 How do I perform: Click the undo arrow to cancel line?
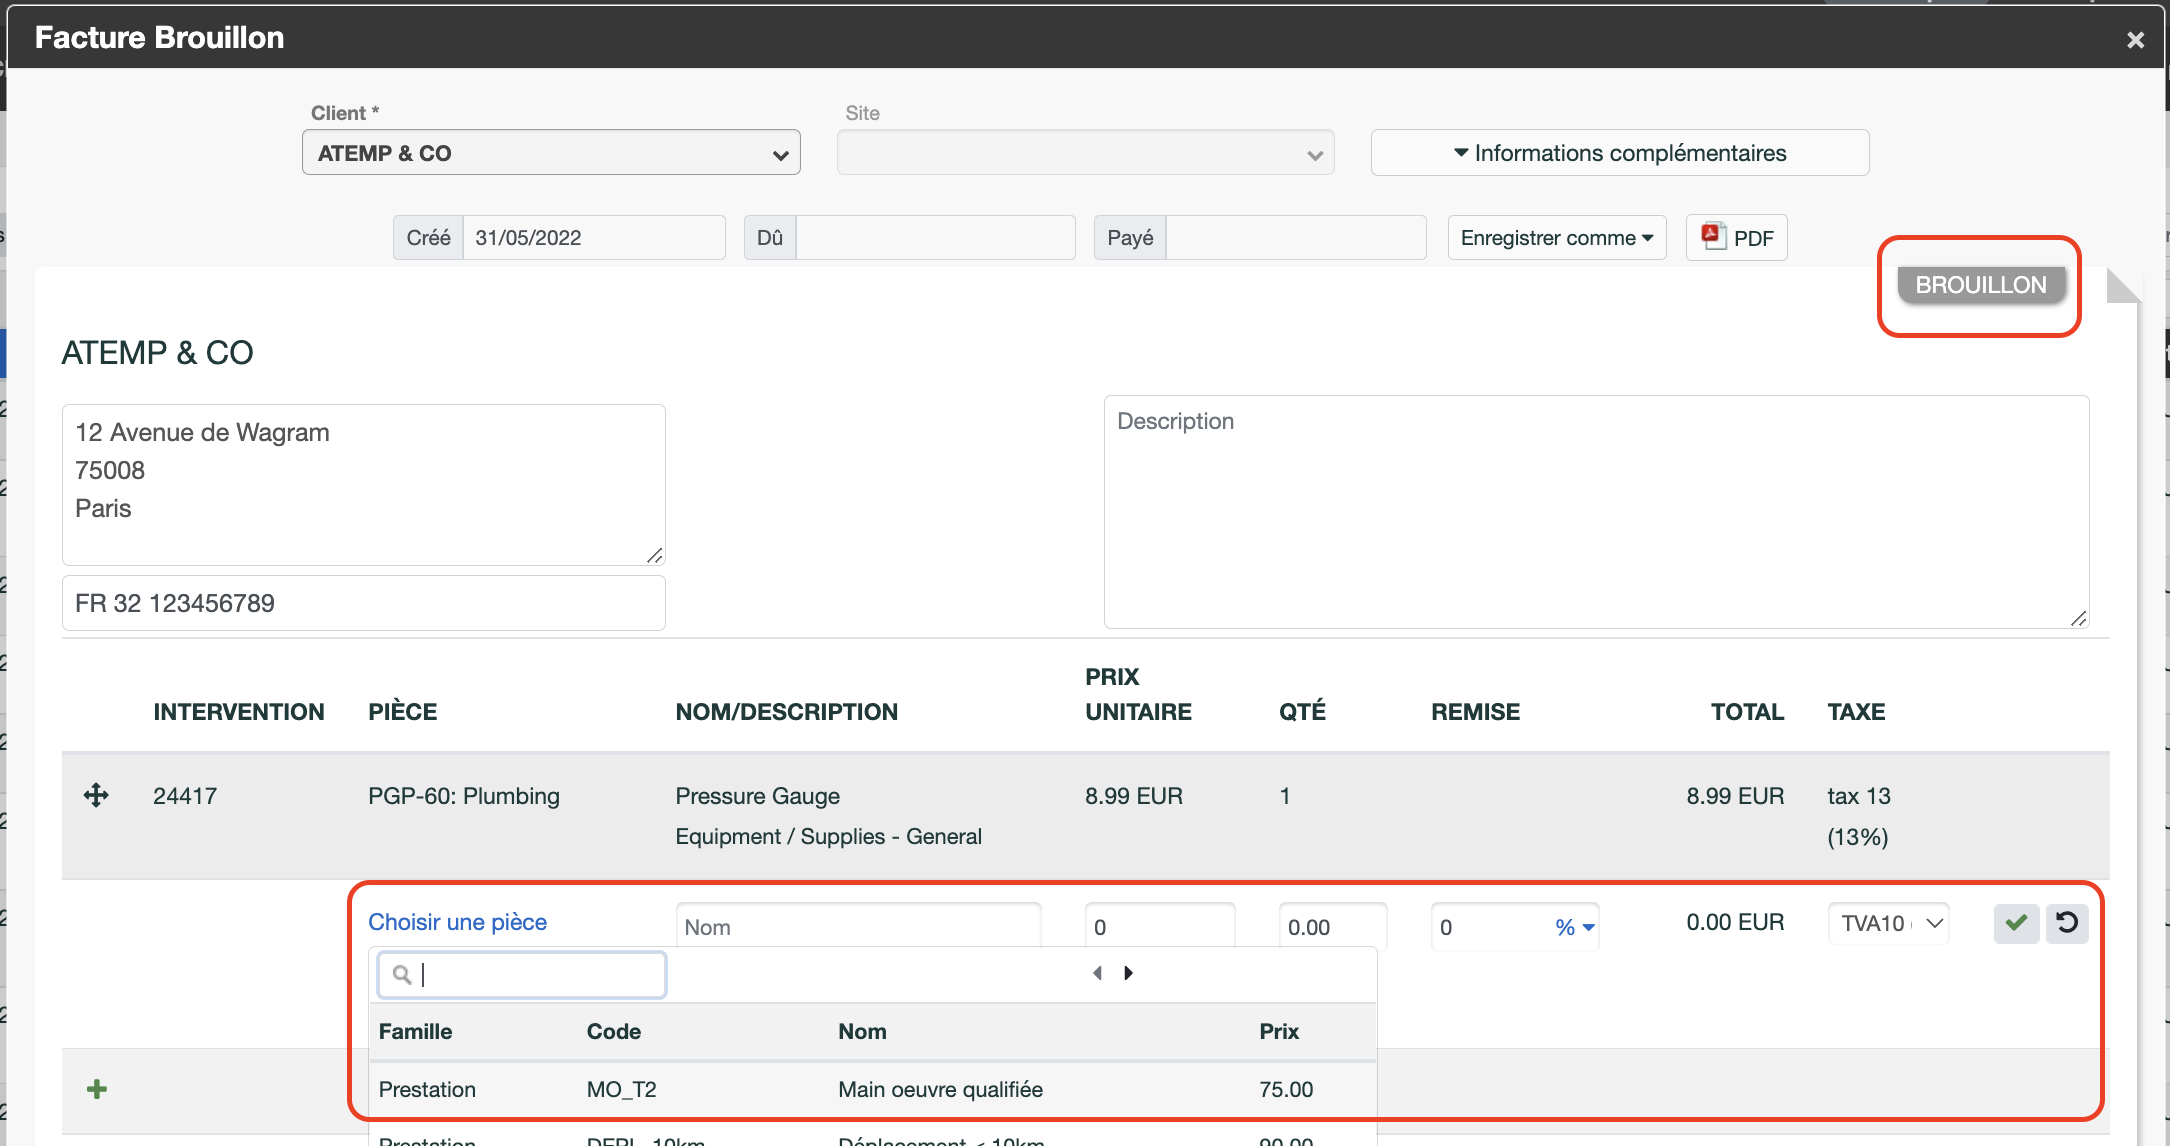pyautogui.click(x=2067, y=923)
